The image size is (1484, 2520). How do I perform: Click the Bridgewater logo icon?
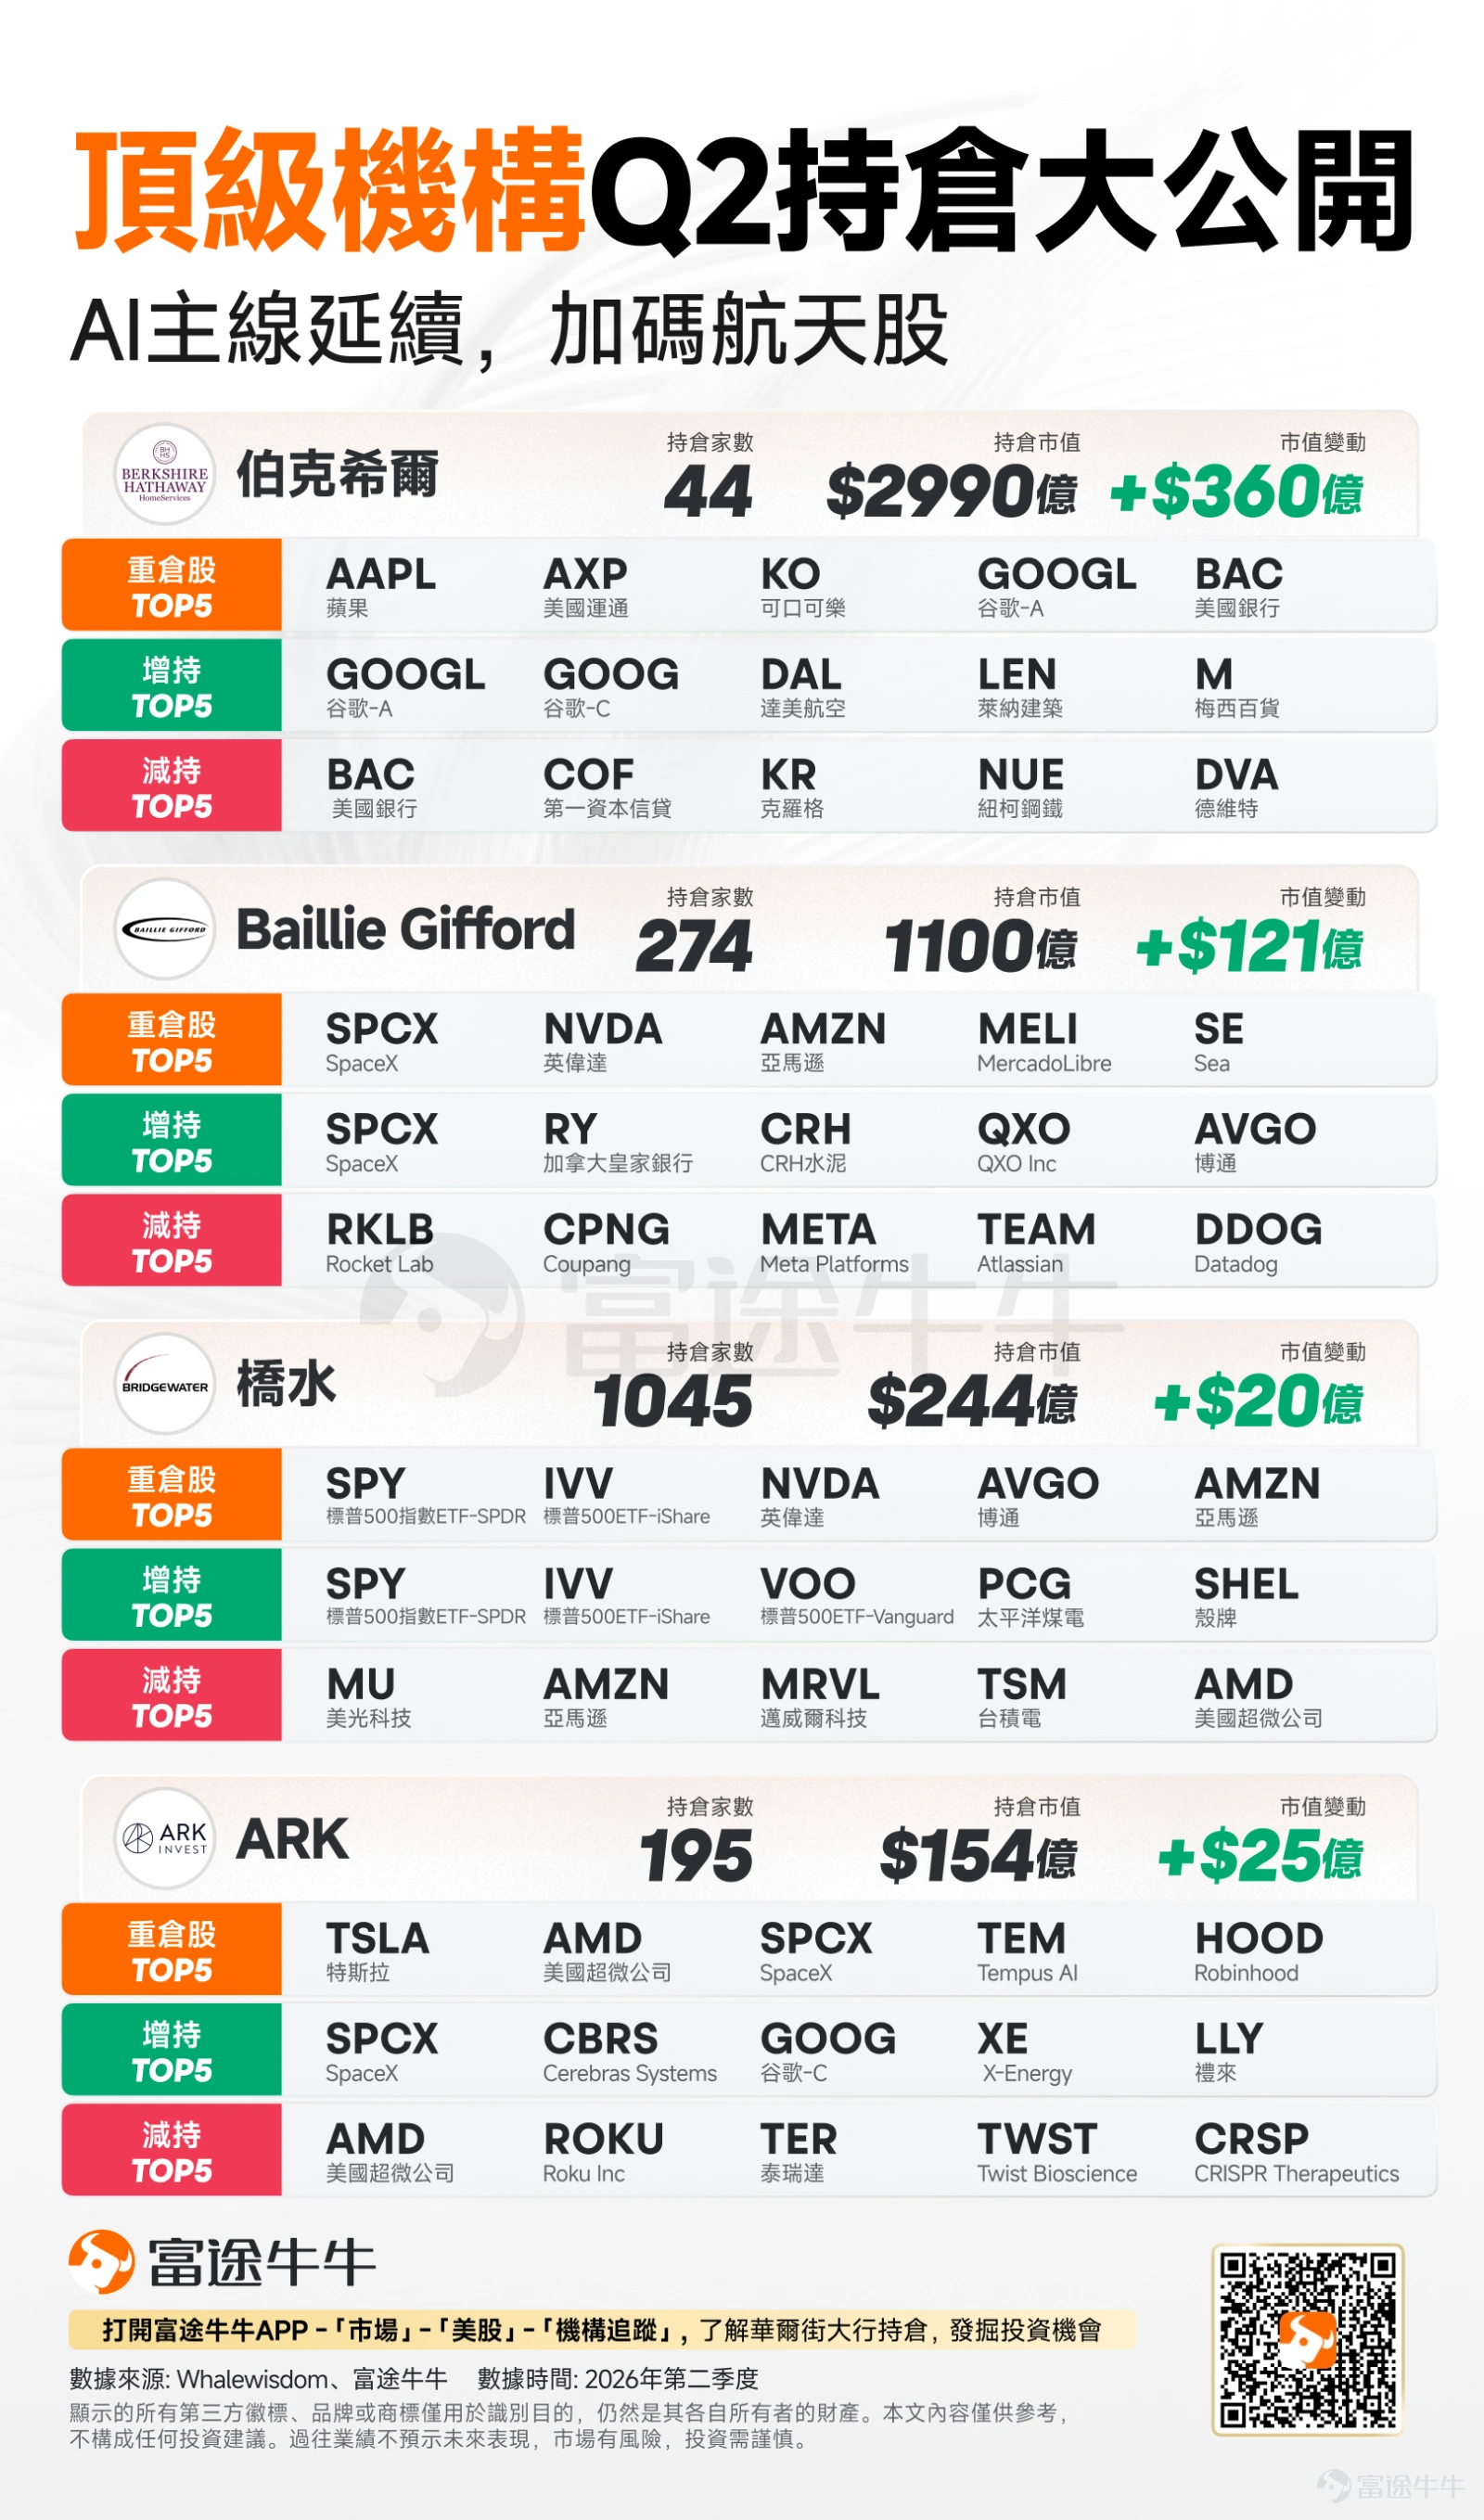point(165,1384)
